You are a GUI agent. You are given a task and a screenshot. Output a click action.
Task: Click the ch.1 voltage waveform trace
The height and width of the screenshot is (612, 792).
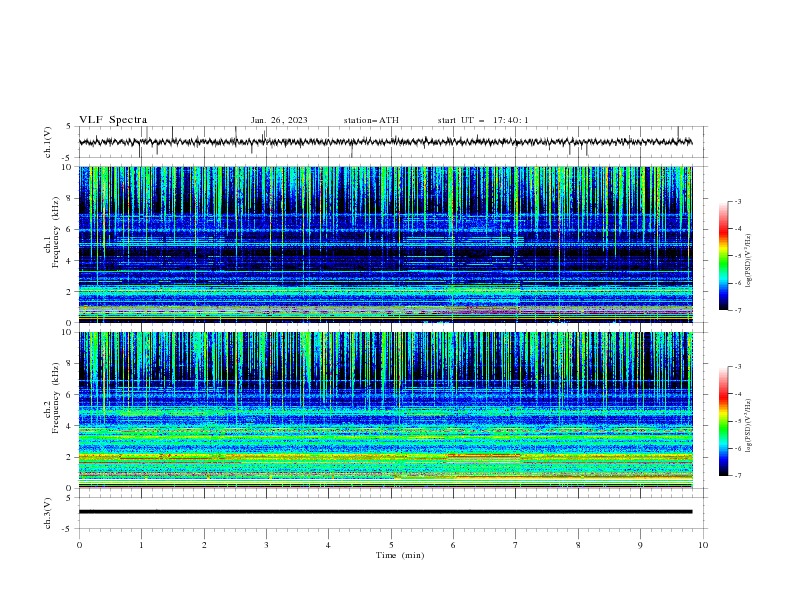point(385,142)
